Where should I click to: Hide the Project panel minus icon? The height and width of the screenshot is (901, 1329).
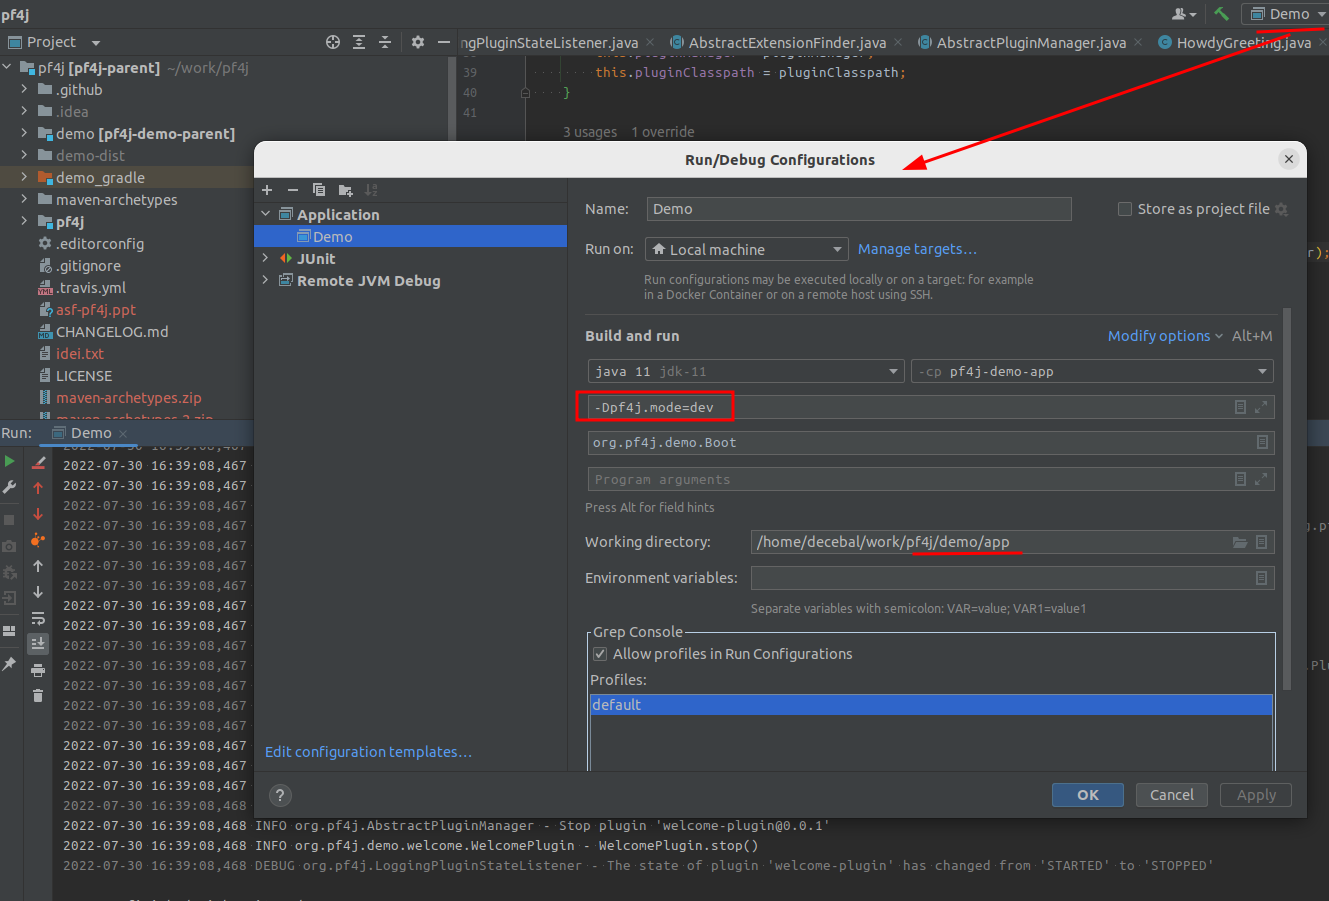click(x=444, y=42)
